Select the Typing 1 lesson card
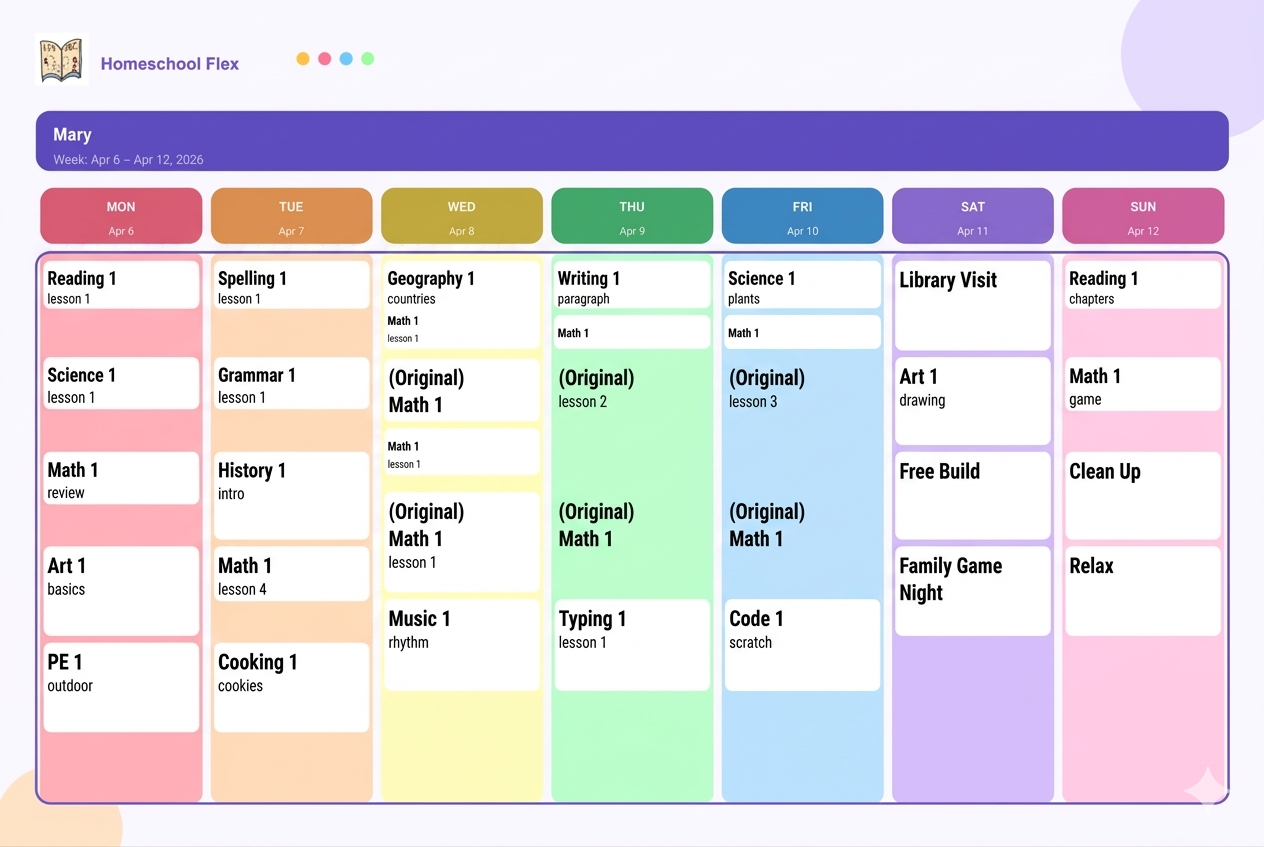1264x847 pixels. click(x=632, y=645)
